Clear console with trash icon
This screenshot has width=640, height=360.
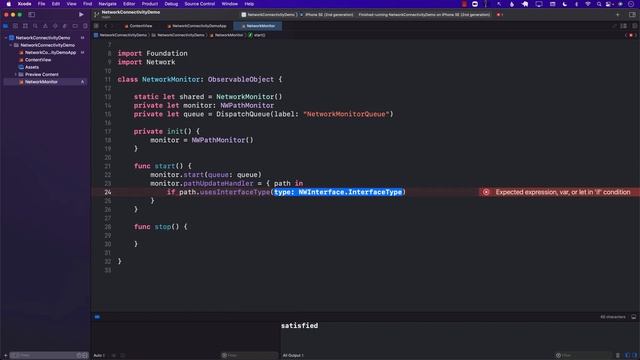(618, 355)
